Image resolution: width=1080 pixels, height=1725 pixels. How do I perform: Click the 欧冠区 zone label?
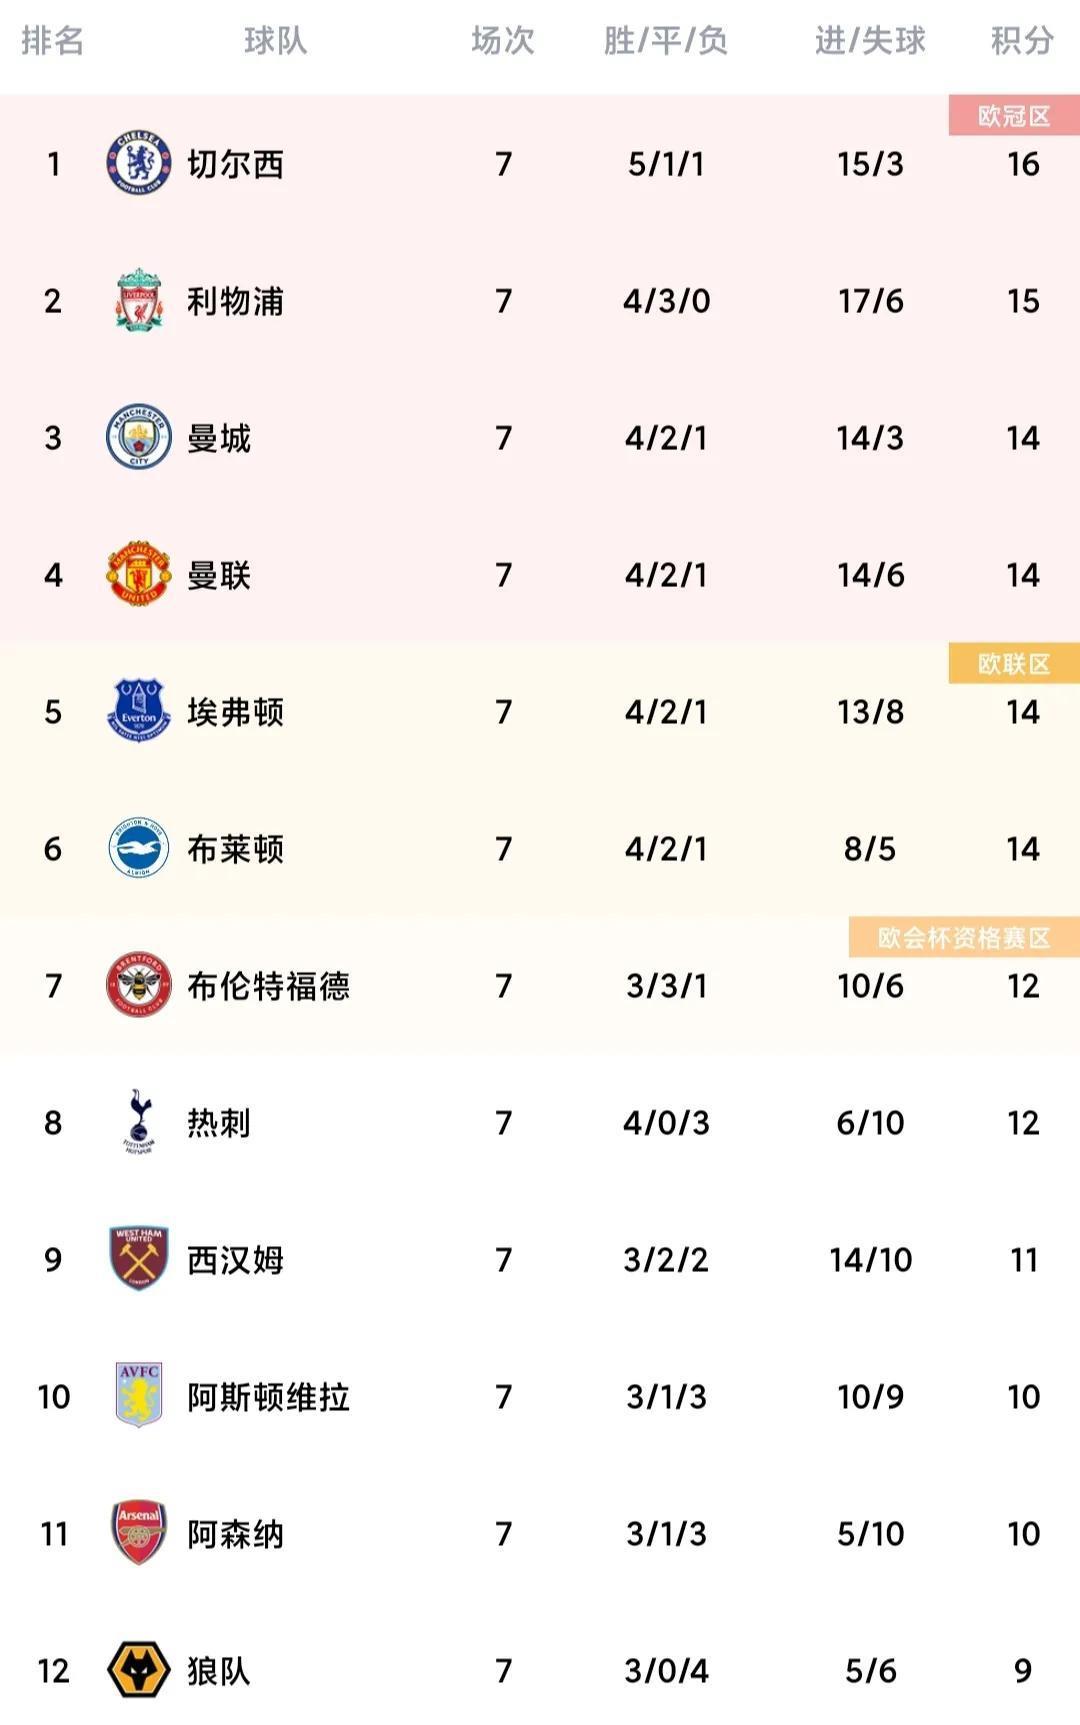(1014, 116)
